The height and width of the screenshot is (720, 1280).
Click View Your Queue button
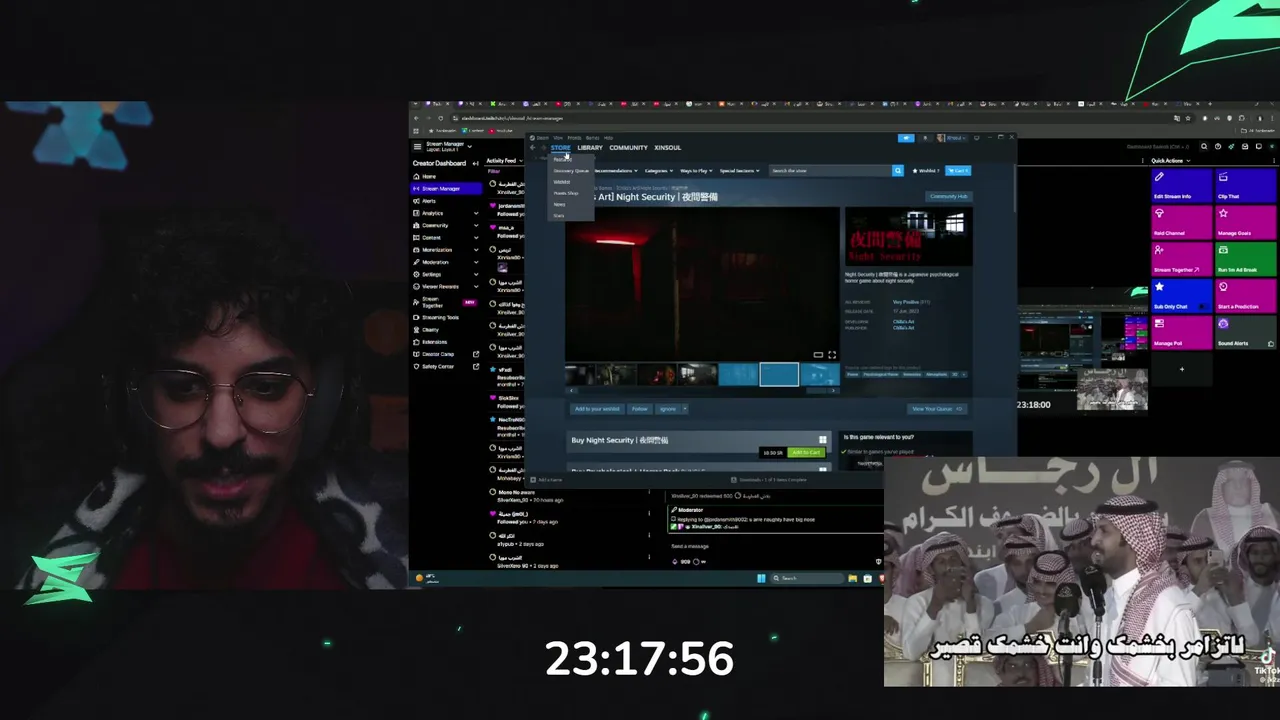936,409
